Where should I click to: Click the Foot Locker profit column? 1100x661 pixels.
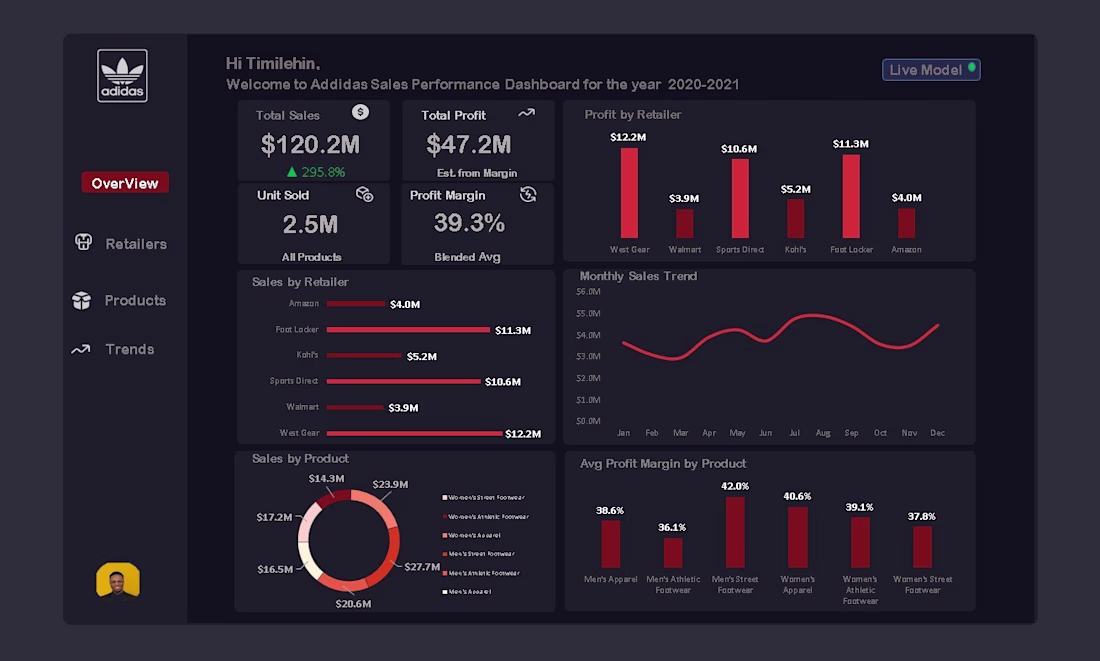click(851, 196)
